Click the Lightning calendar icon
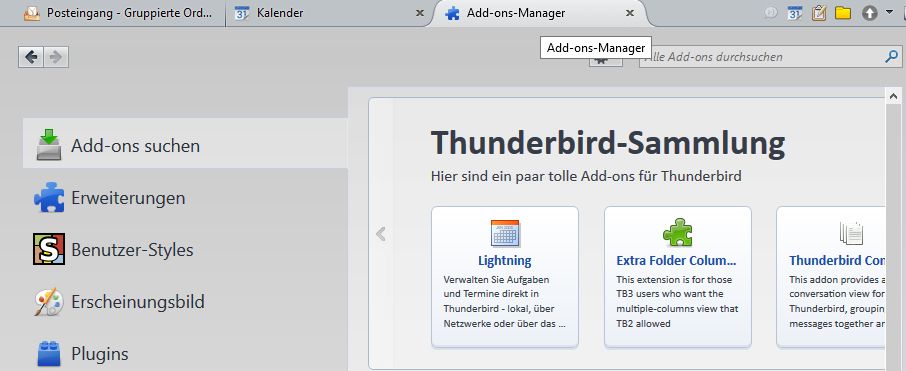 tap(505, 233)
